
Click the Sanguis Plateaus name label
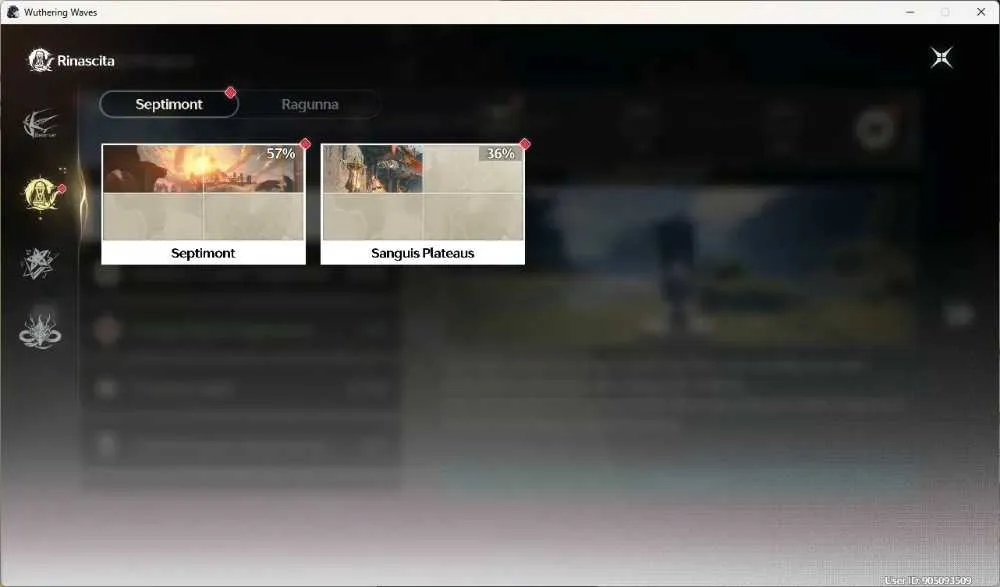click(423, 253)
